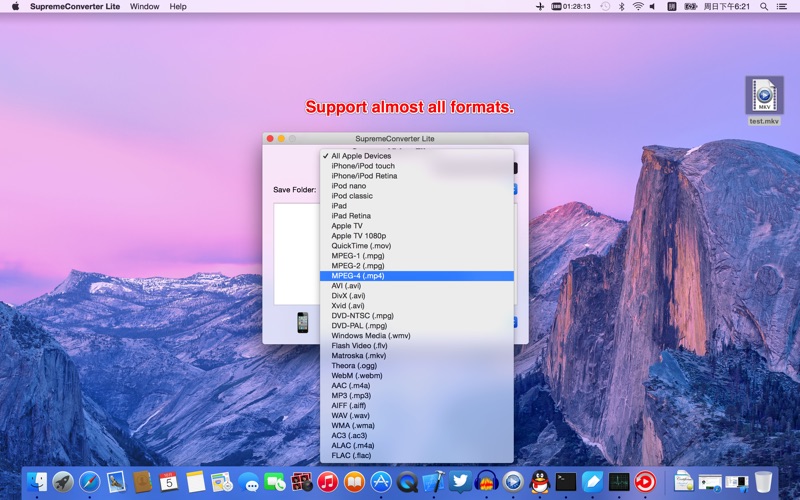Open Launchpad rocket icon in dock
Viewport: 800px width, 500px height.
coord(63,482)
